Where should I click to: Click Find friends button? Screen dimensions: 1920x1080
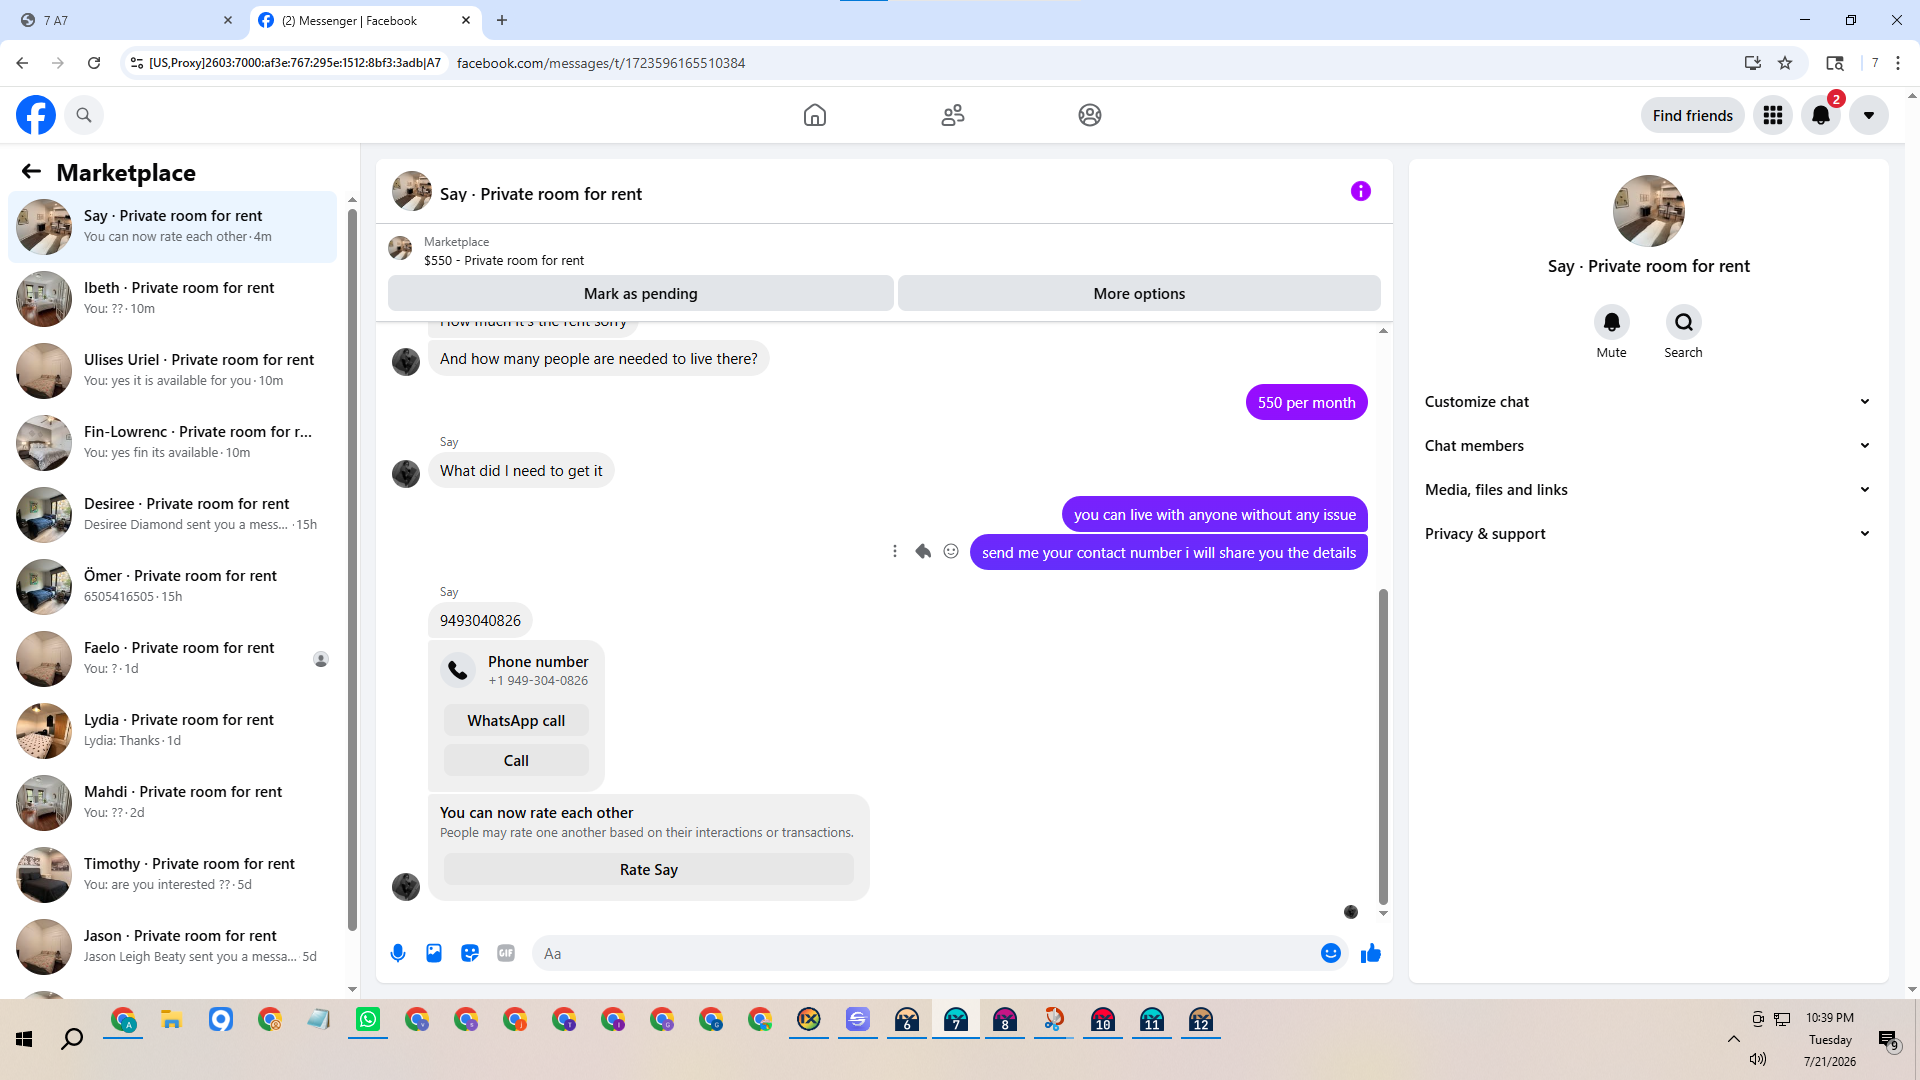1693,115
